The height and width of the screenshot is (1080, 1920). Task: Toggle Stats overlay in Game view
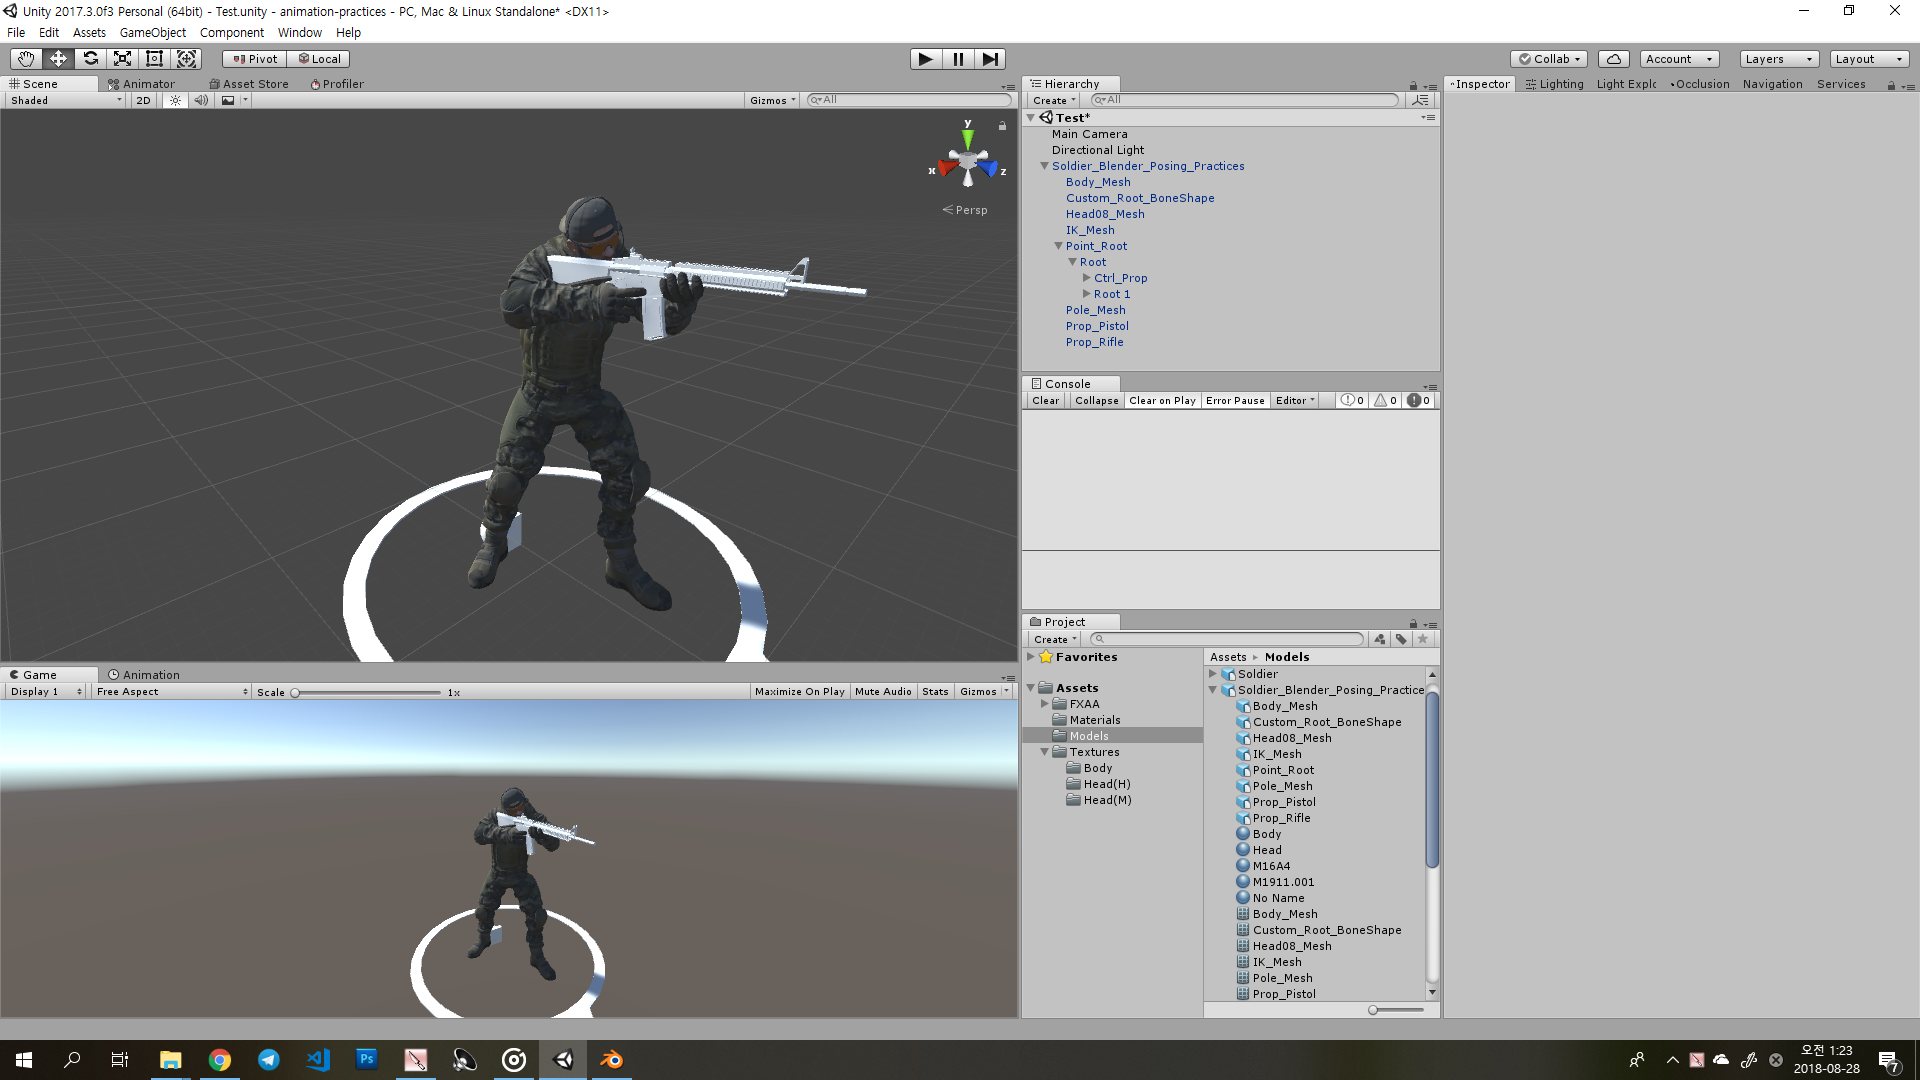coord(935,692)
